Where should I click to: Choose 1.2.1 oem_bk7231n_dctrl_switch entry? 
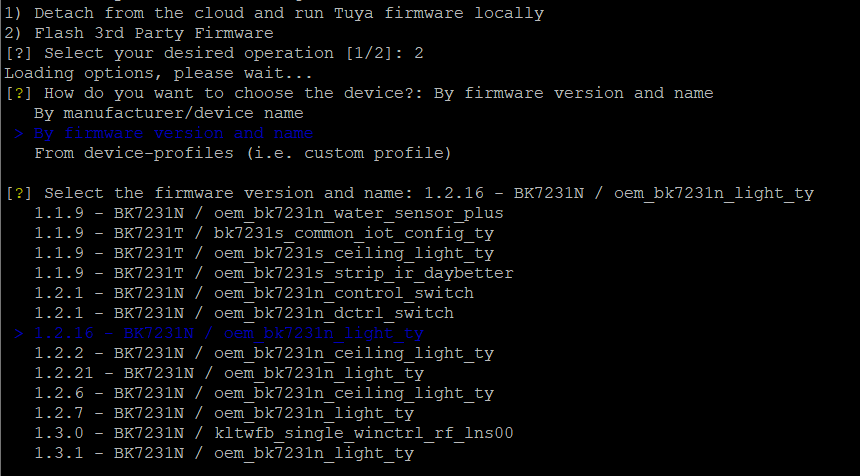tap(244, 313)
